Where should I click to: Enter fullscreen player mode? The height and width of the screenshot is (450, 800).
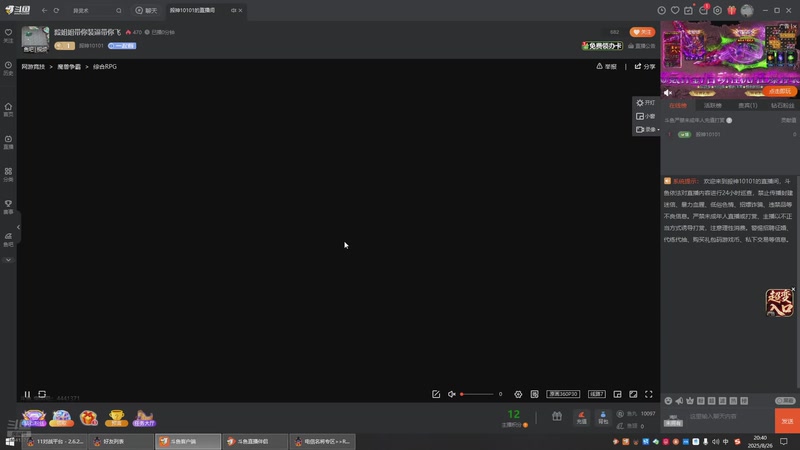[648, 394]
